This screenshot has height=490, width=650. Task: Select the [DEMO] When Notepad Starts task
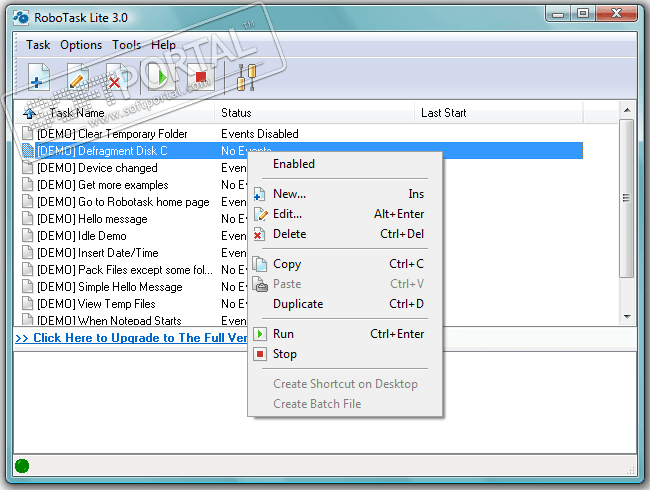109,320
